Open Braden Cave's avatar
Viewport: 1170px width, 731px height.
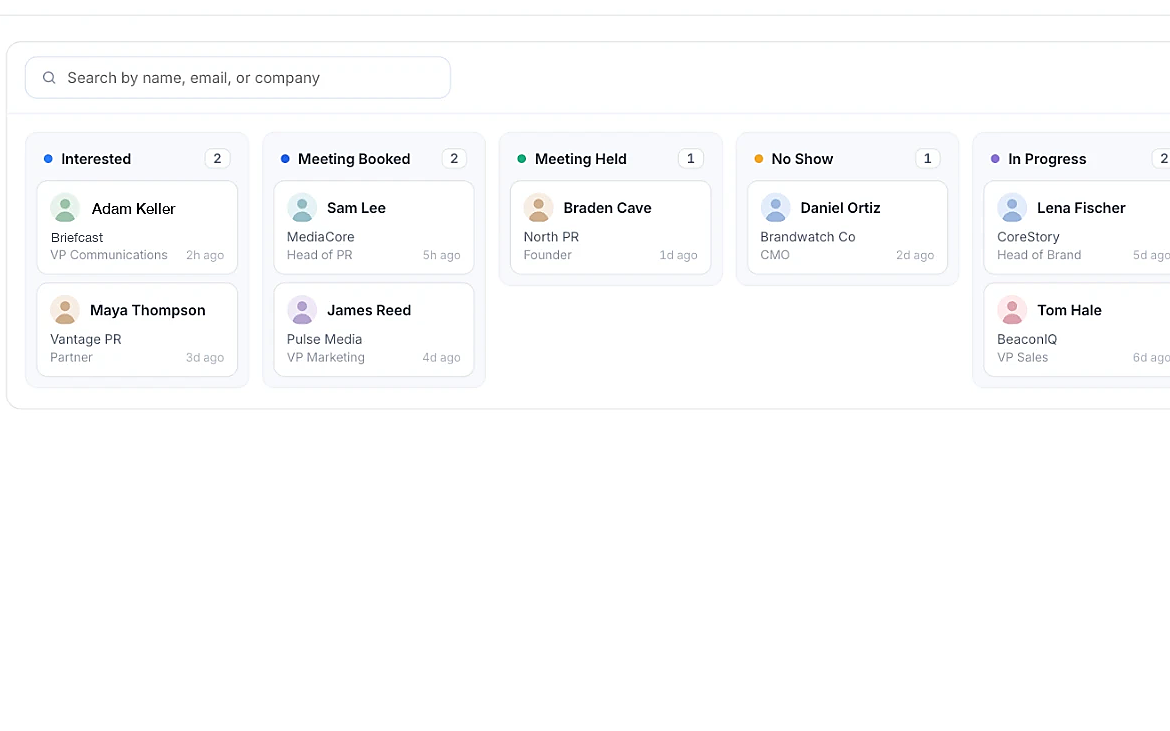(x=539, y=208)
